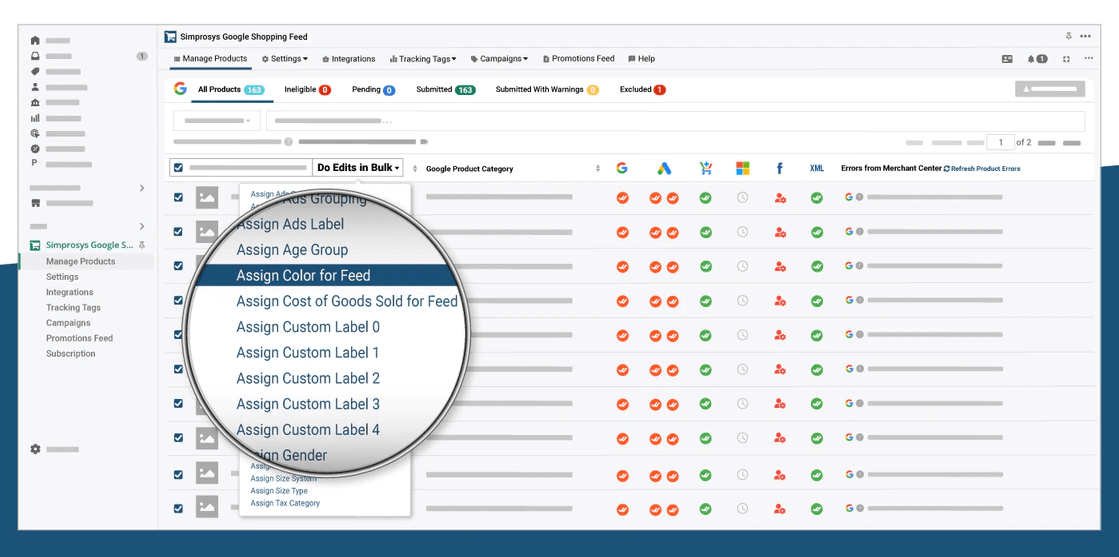Viewport: 1119px width, 557px height.
Task: Choose Assign Size Type menu entry
Action: click(x=279, y=491)
